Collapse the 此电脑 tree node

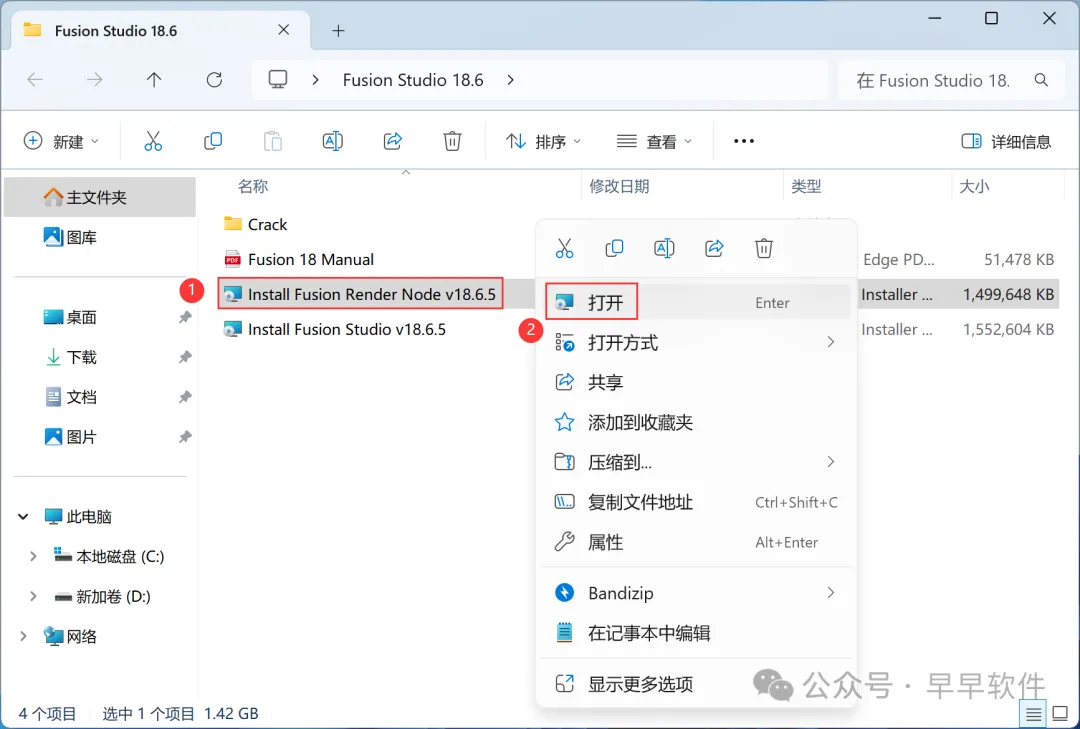pyautogui.click(x=23, y=516)
